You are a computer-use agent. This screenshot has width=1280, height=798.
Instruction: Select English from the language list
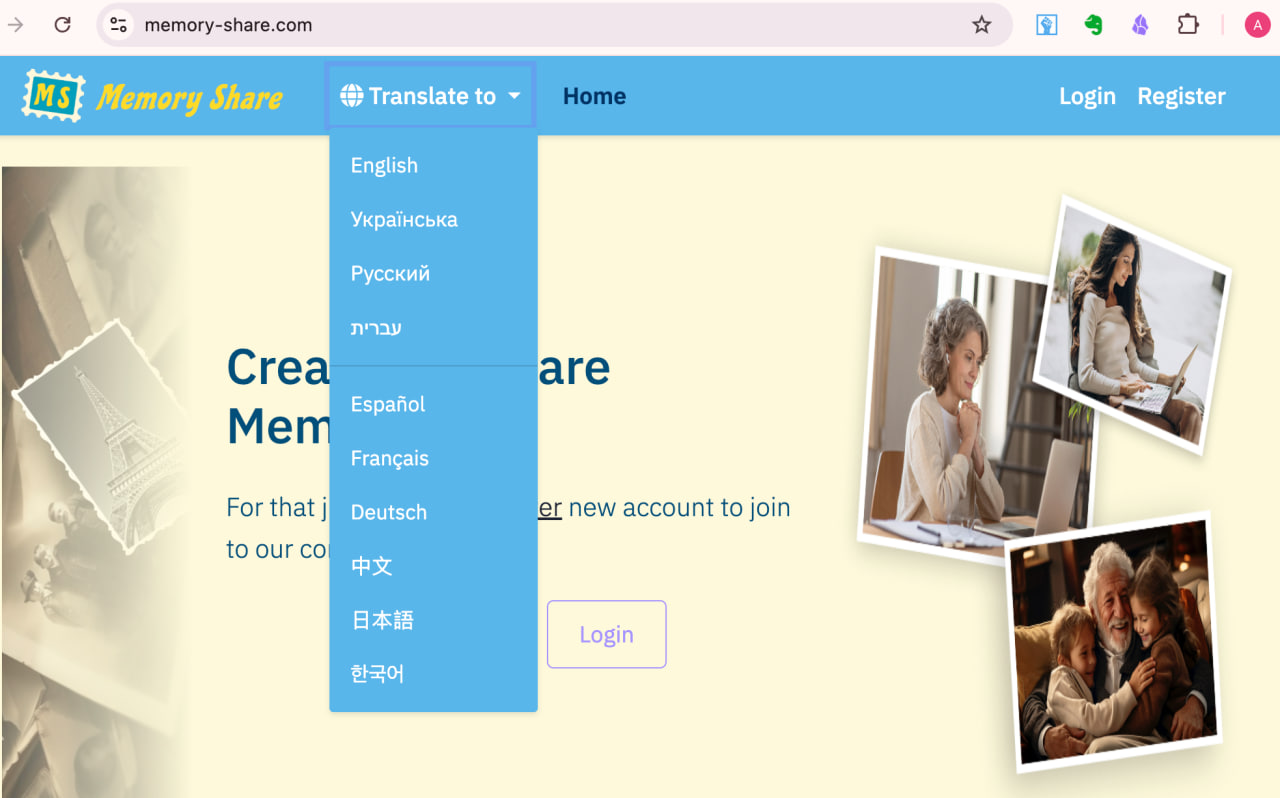pos(384,166)
